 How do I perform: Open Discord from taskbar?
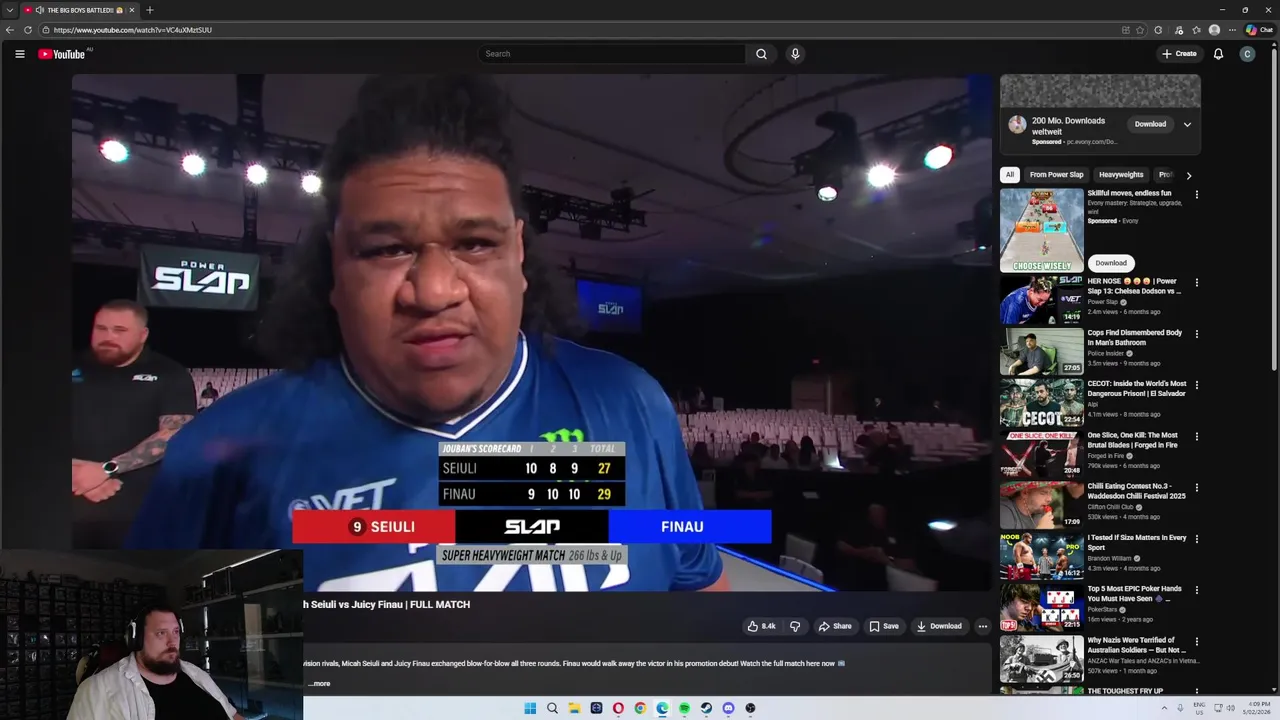[x=728, y=708]
